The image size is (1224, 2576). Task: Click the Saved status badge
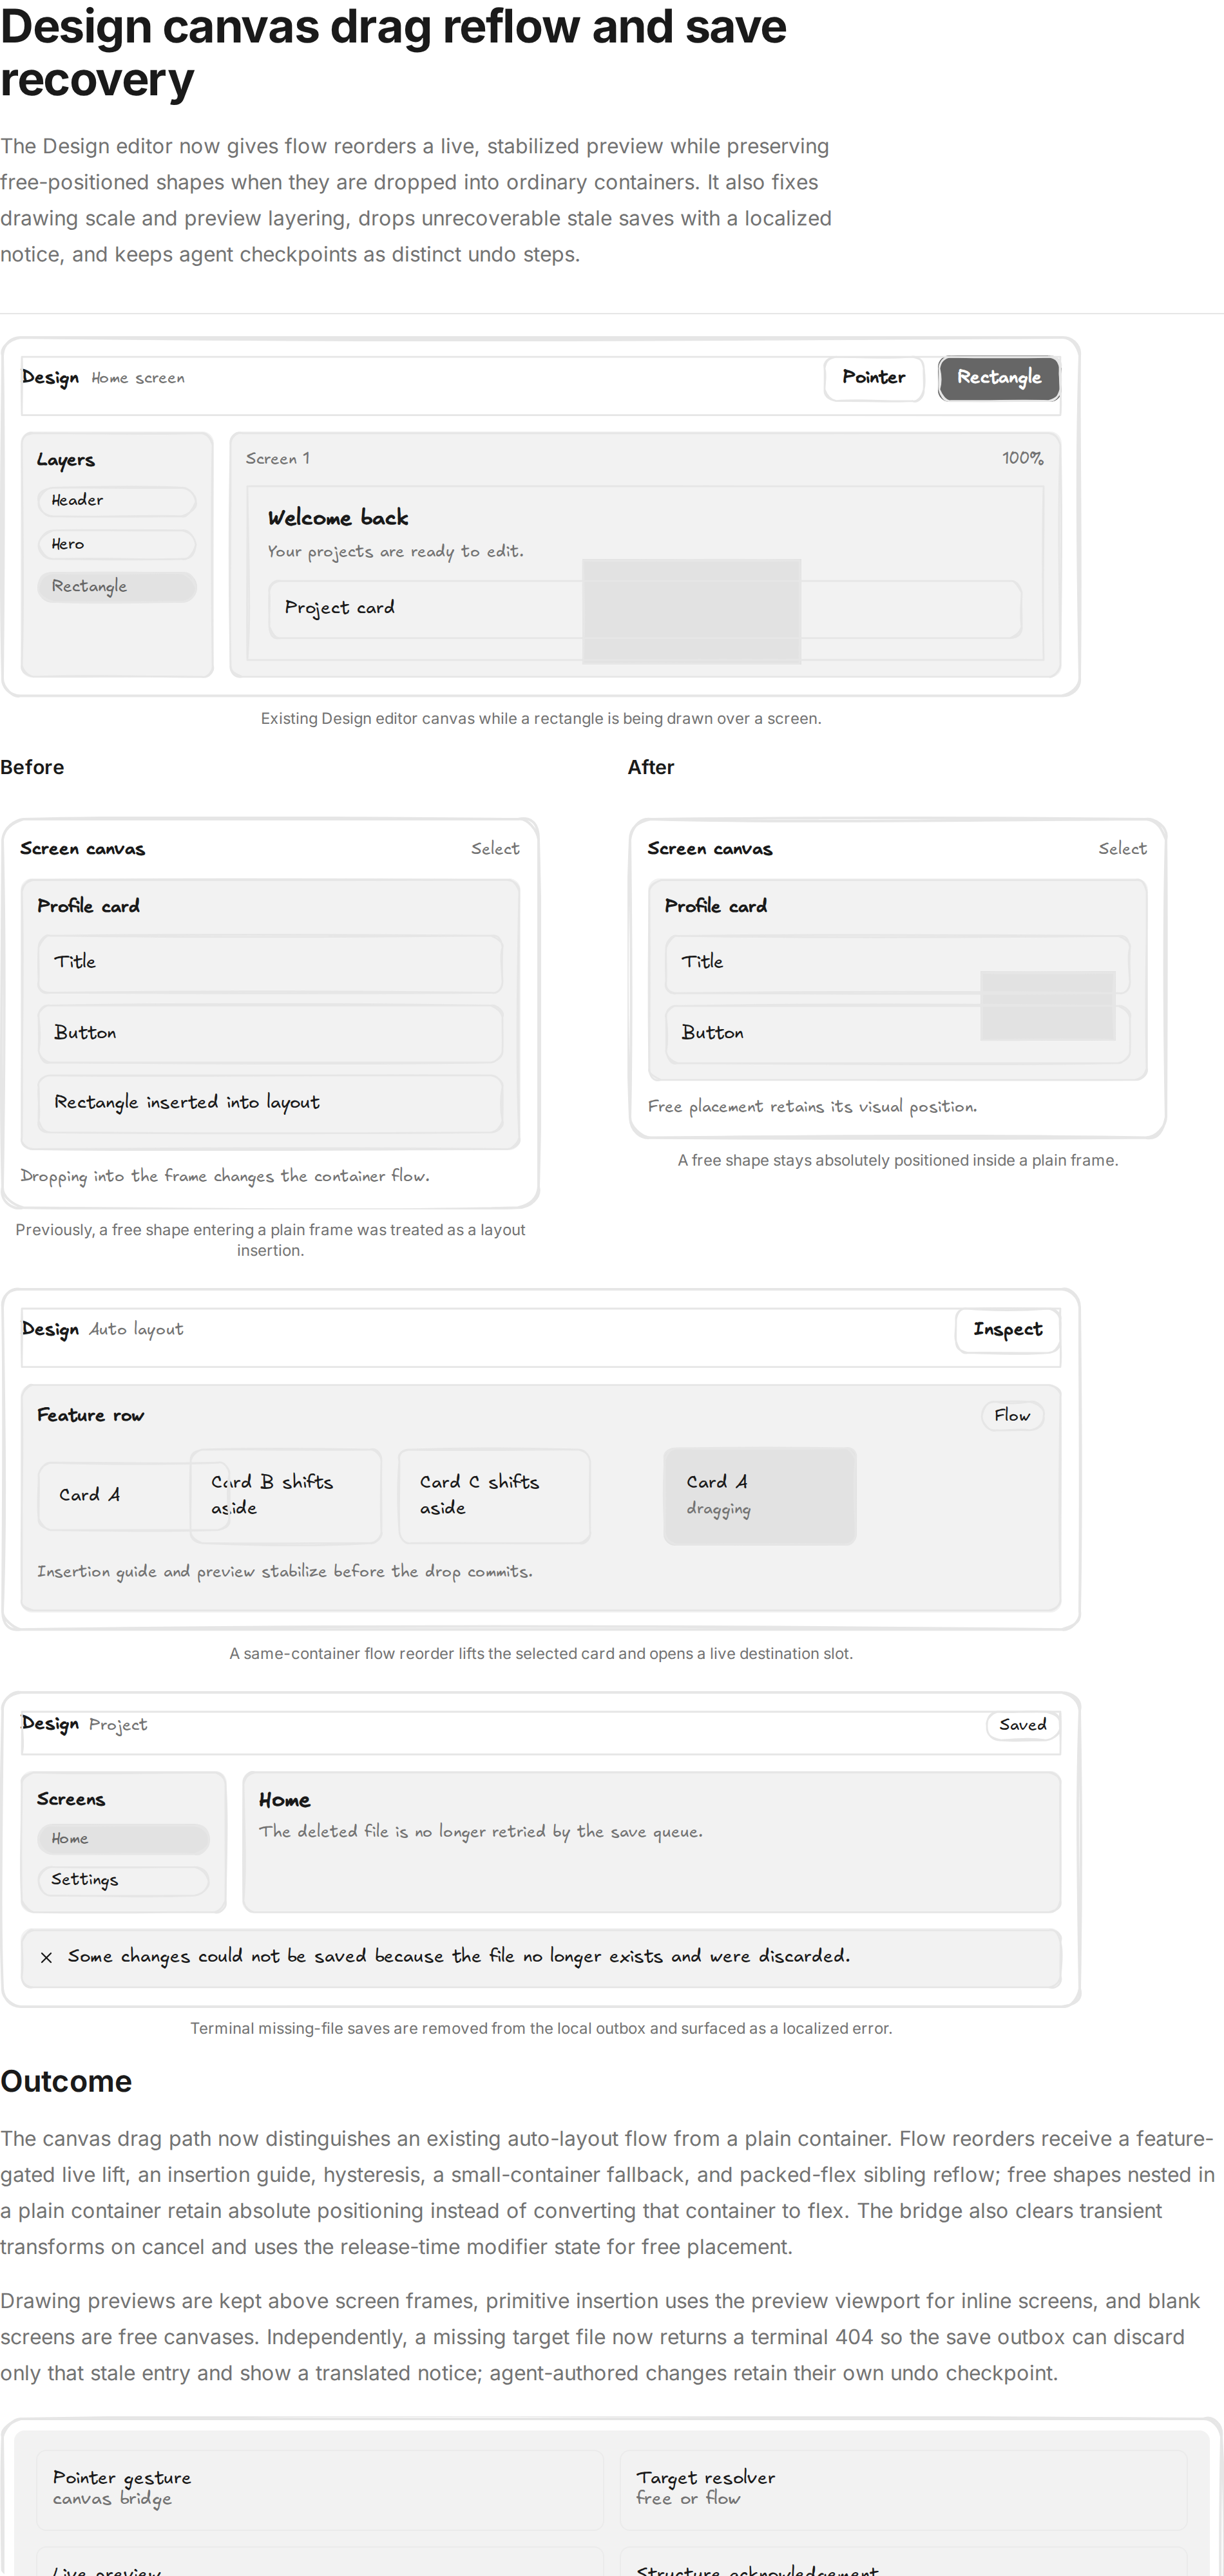point(1023,1726)
